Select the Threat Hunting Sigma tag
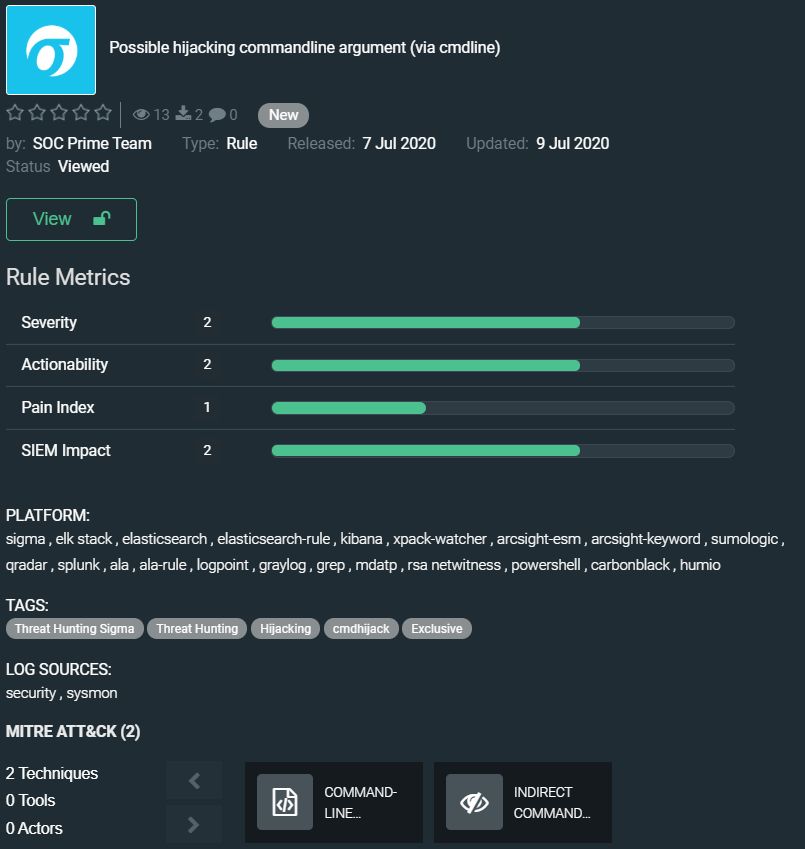The width and height of the screenshot is (805, 849). click(x=75, y=629)
